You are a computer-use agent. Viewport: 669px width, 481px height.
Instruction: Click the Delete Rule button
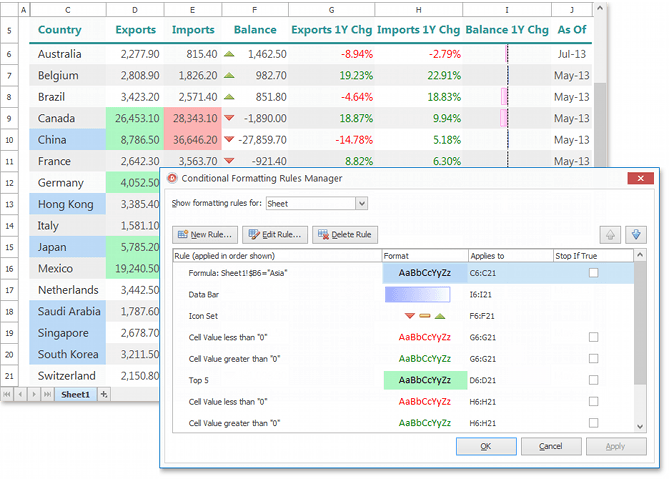(344, 235)
